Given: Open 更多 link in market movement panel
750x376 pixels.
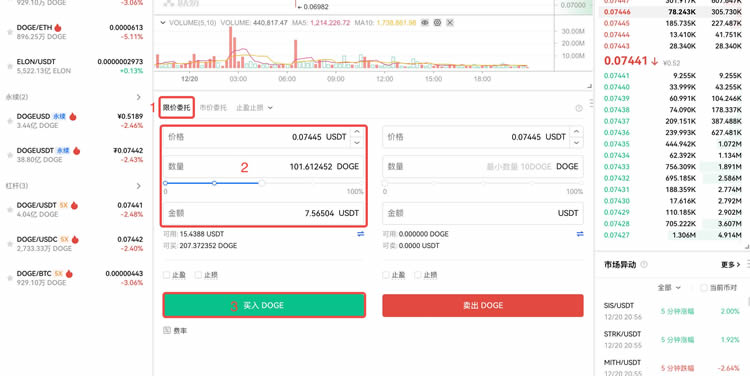Looking at the screenshot, I should (730, 265).
